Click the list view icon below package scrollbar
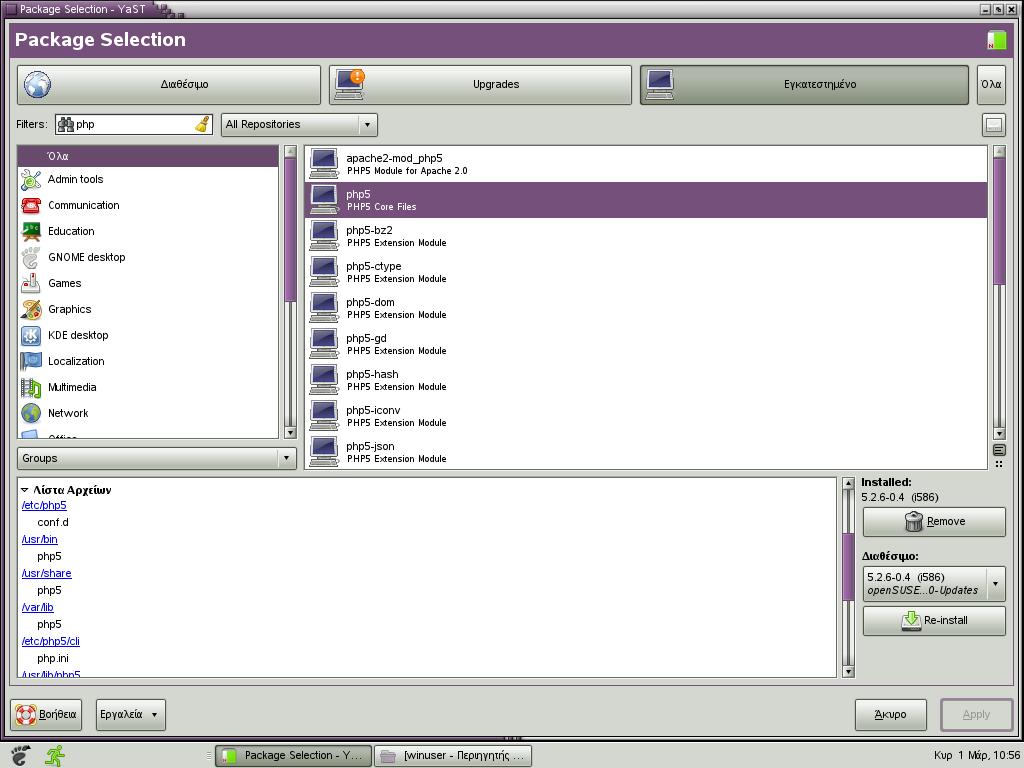The image size is (1024, 768). pos(999,450)
